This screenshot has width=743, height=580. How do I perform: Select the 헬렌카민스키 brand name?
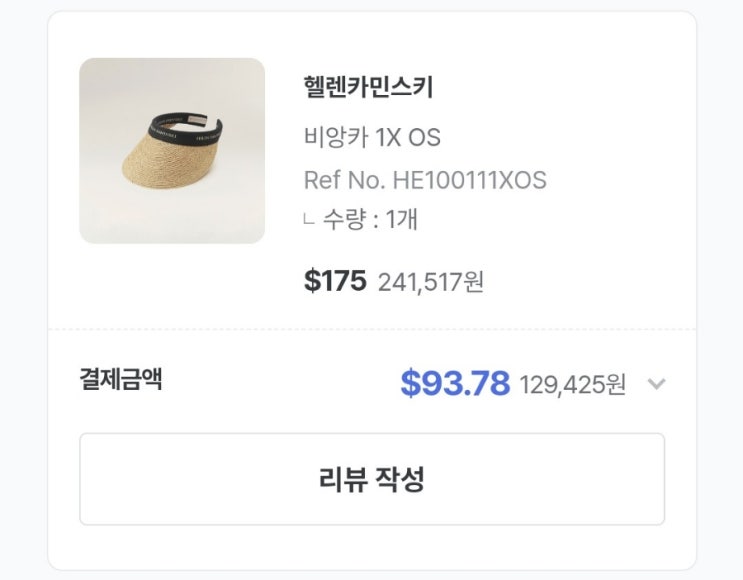[368, 88]
